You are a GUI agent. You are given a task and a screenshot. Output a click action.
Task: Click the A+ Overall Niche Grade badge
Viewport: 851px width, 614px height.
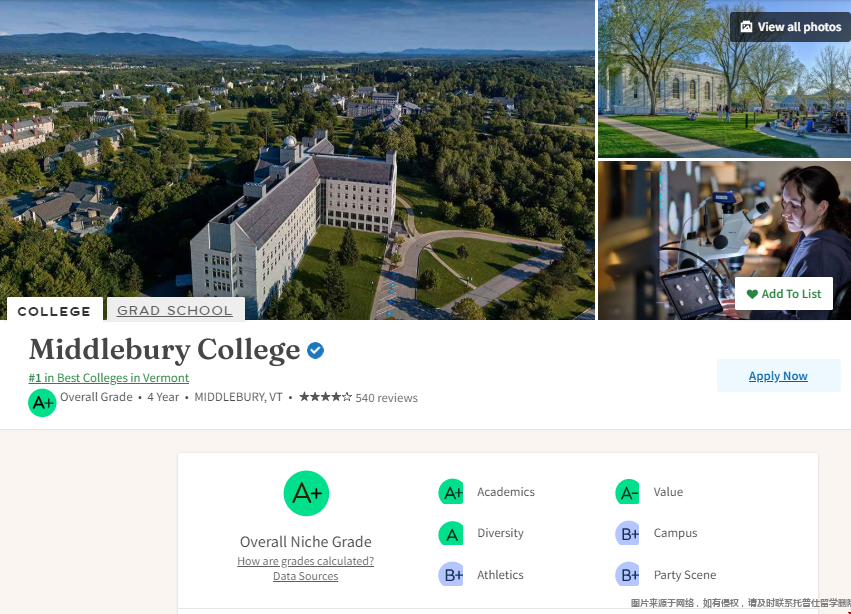coord(306,493)
